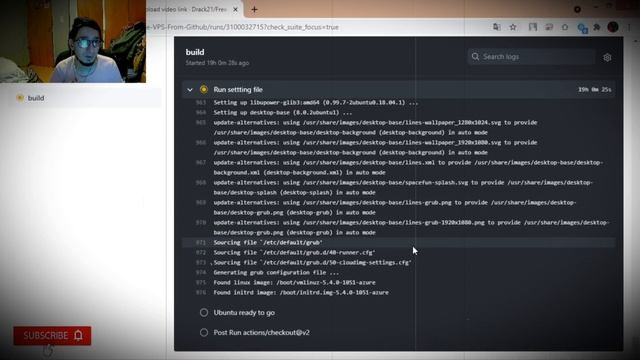Click the Ubuntu ready to go status circle
640x360 pixels.
point(204,313)
